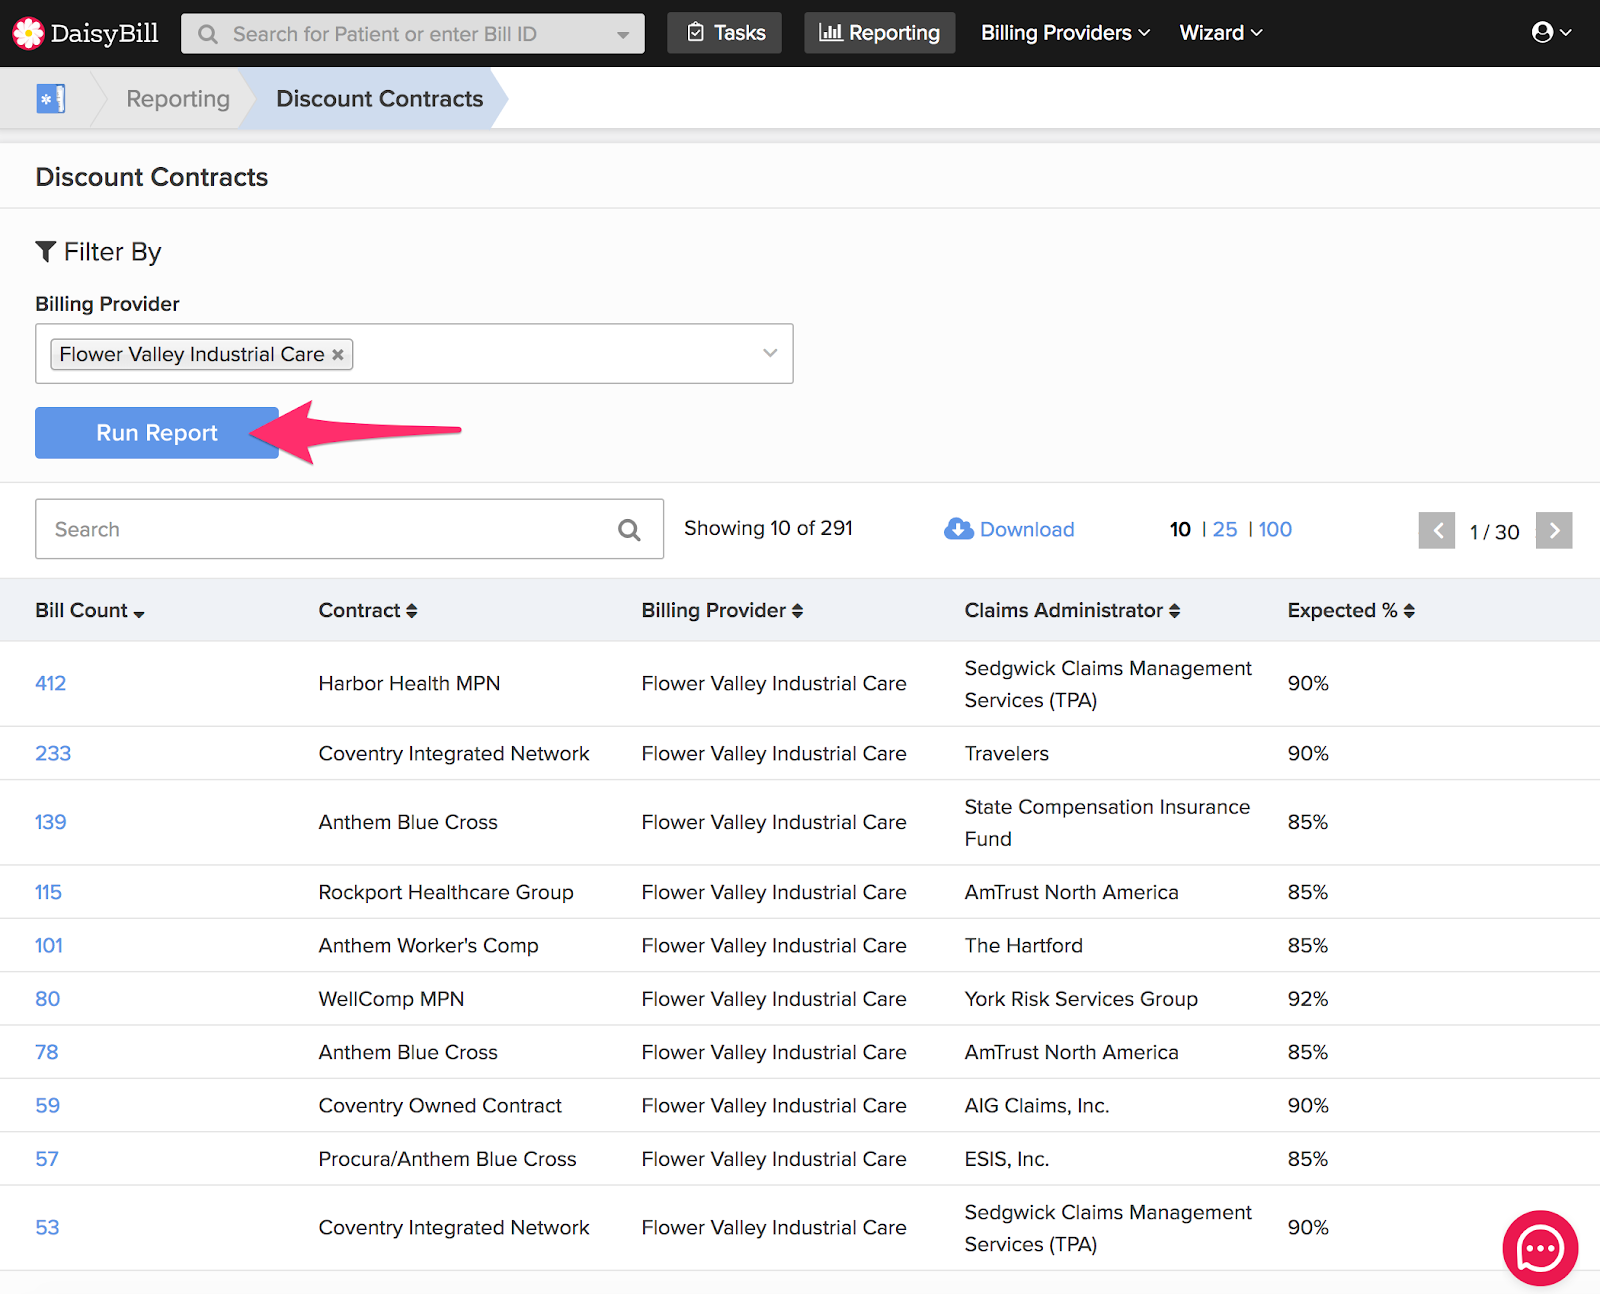Click State Compensation Insurance Fund cell
The image size is (1600, 1294).
pos(1107,823)
